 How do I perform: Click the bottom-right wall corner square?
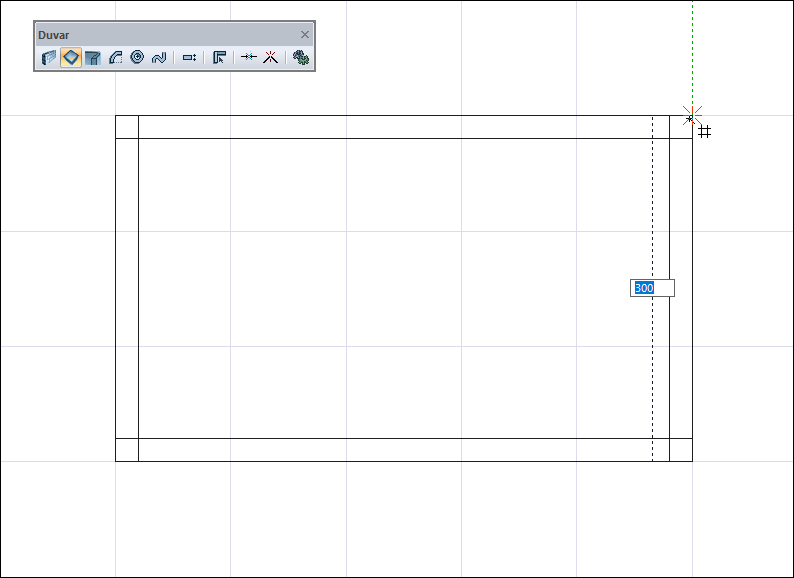[681, 450]
